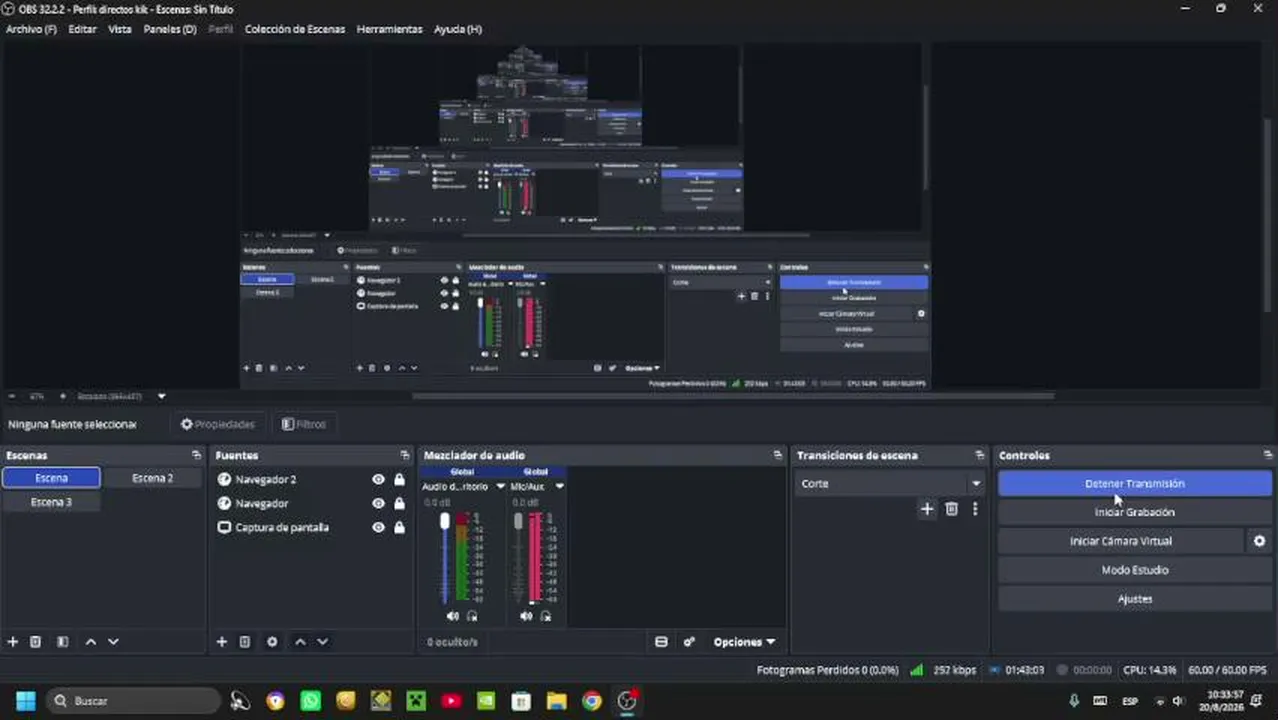Open Windows Start menu
Viewport: 1278px width, 720px height.
pyautogui.click(x=25, y=701)
